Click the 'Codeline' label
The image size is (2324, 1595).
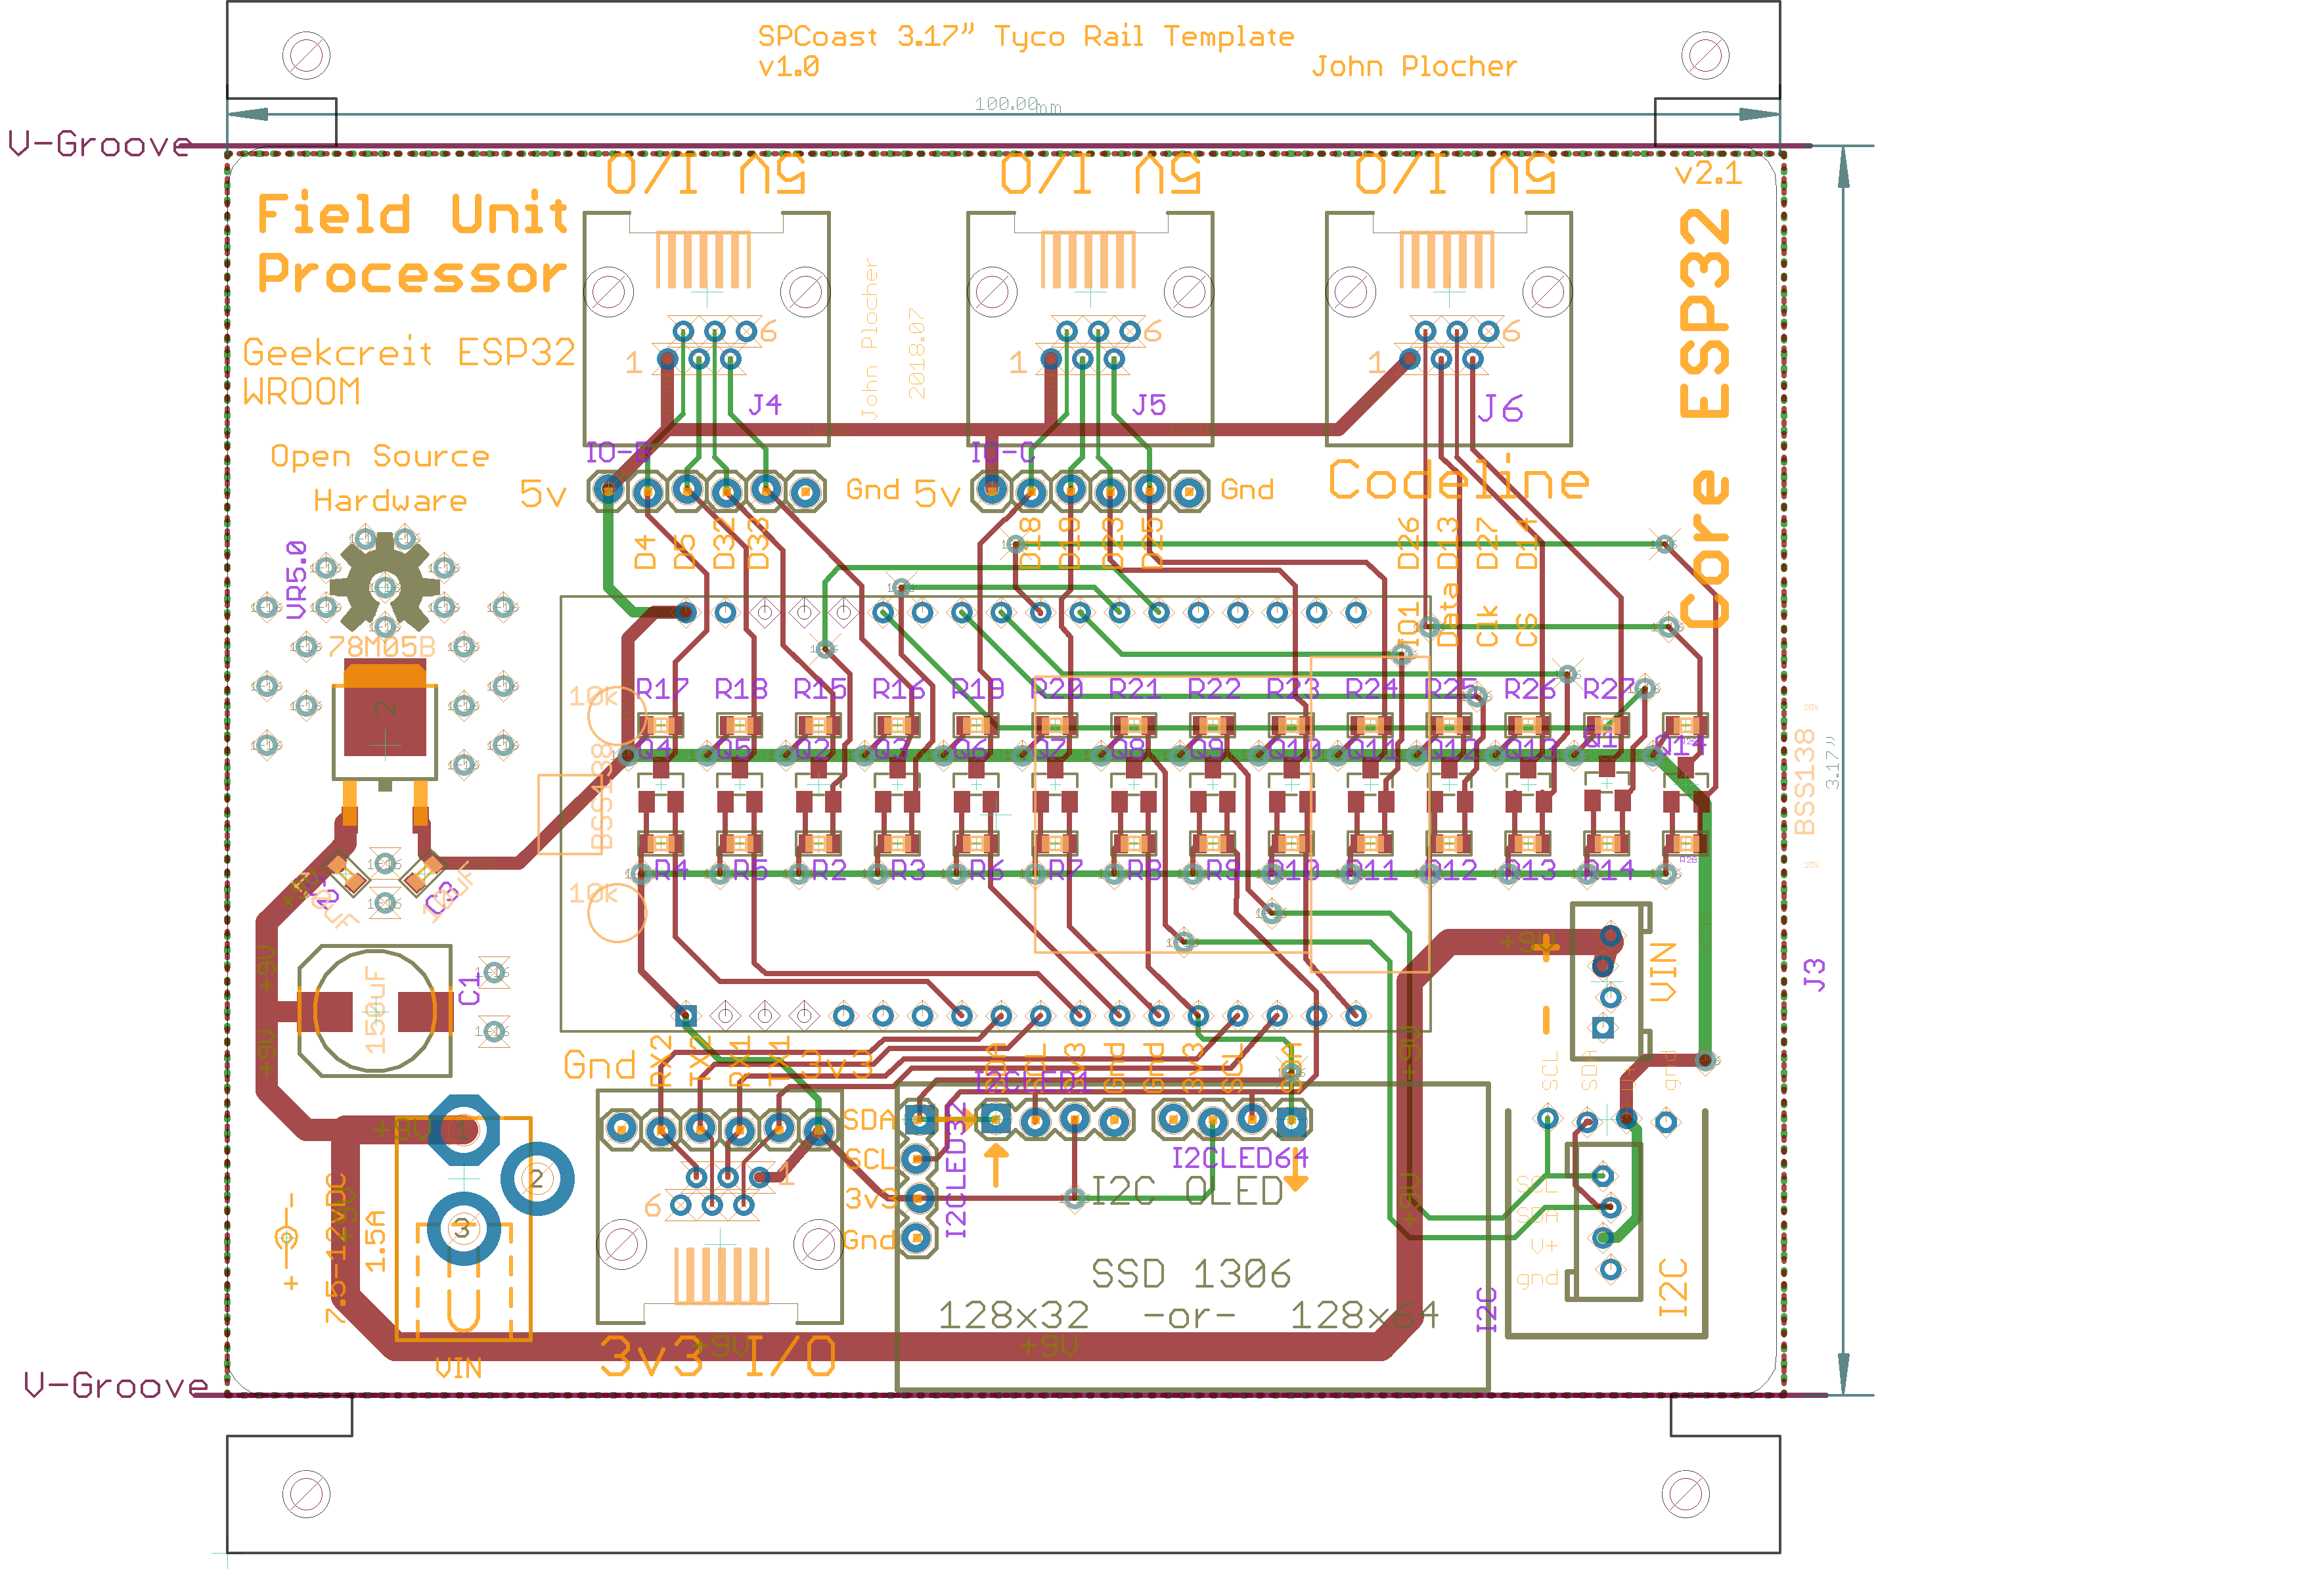(1458, 481)
